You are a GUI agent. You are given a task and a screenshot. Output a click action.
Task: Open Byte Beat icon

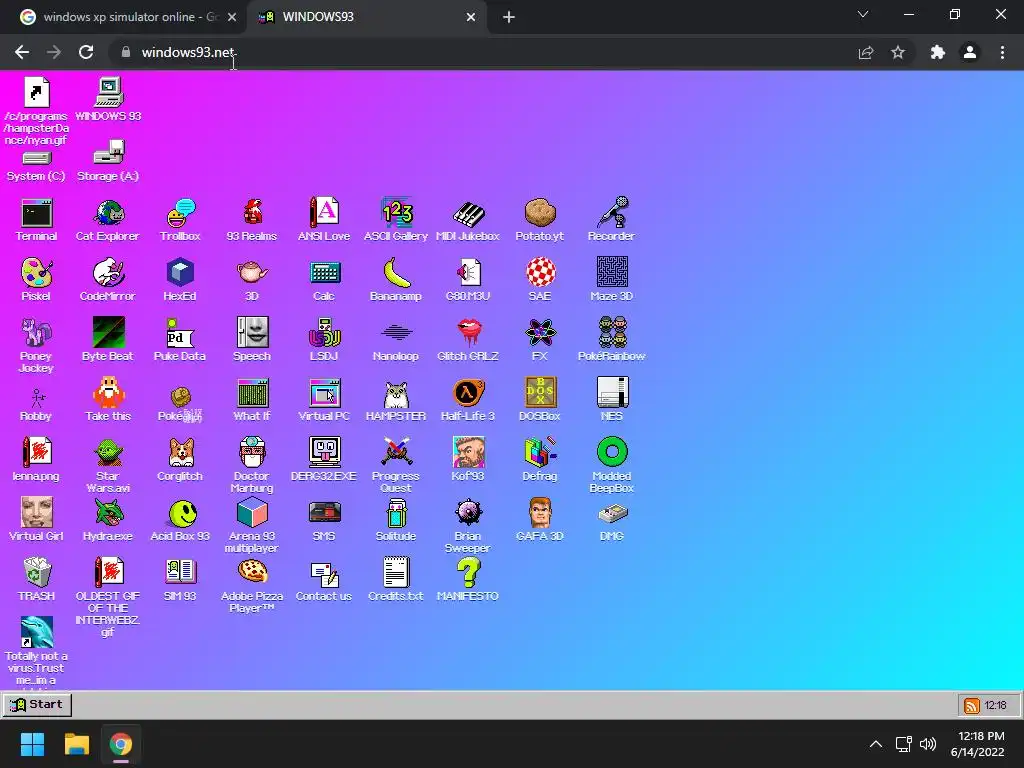pyautogui.click(x=108, y=340)
